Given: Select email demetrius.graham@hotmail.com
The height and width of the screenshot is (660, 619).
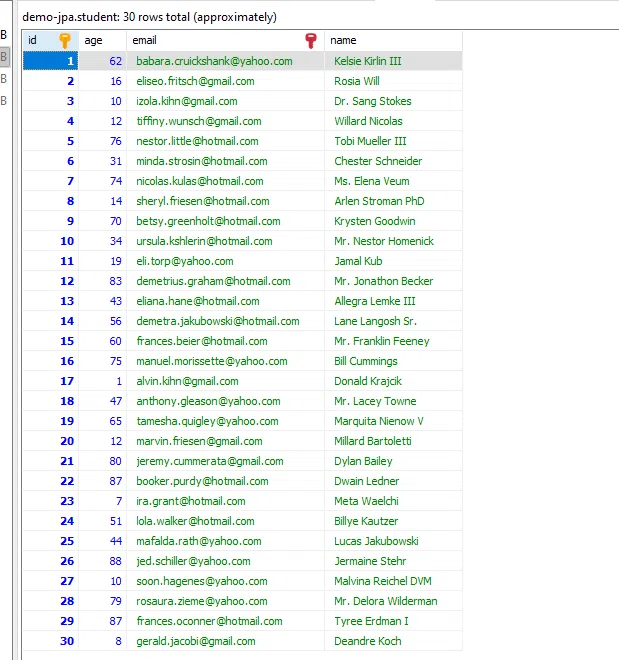Looking at the screenshot, I should 213,281.
